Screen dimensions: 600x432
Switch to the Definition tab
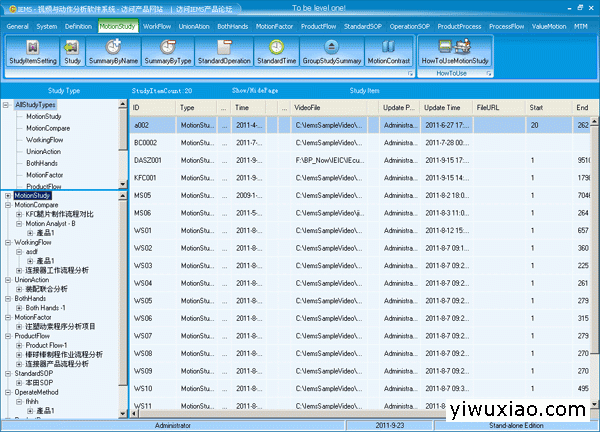coord(78,26)
